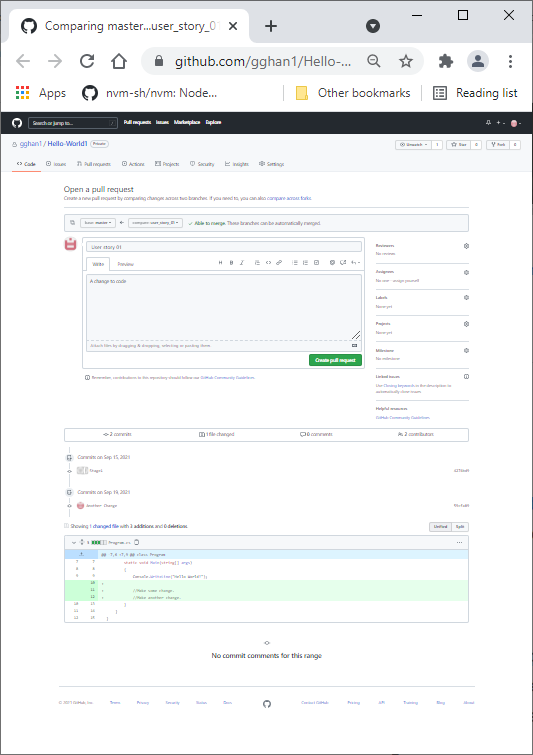The height and width of the screenshot is (755, 533).
Task: Open the Other bookmarks folder
Action: coord(353,93)
